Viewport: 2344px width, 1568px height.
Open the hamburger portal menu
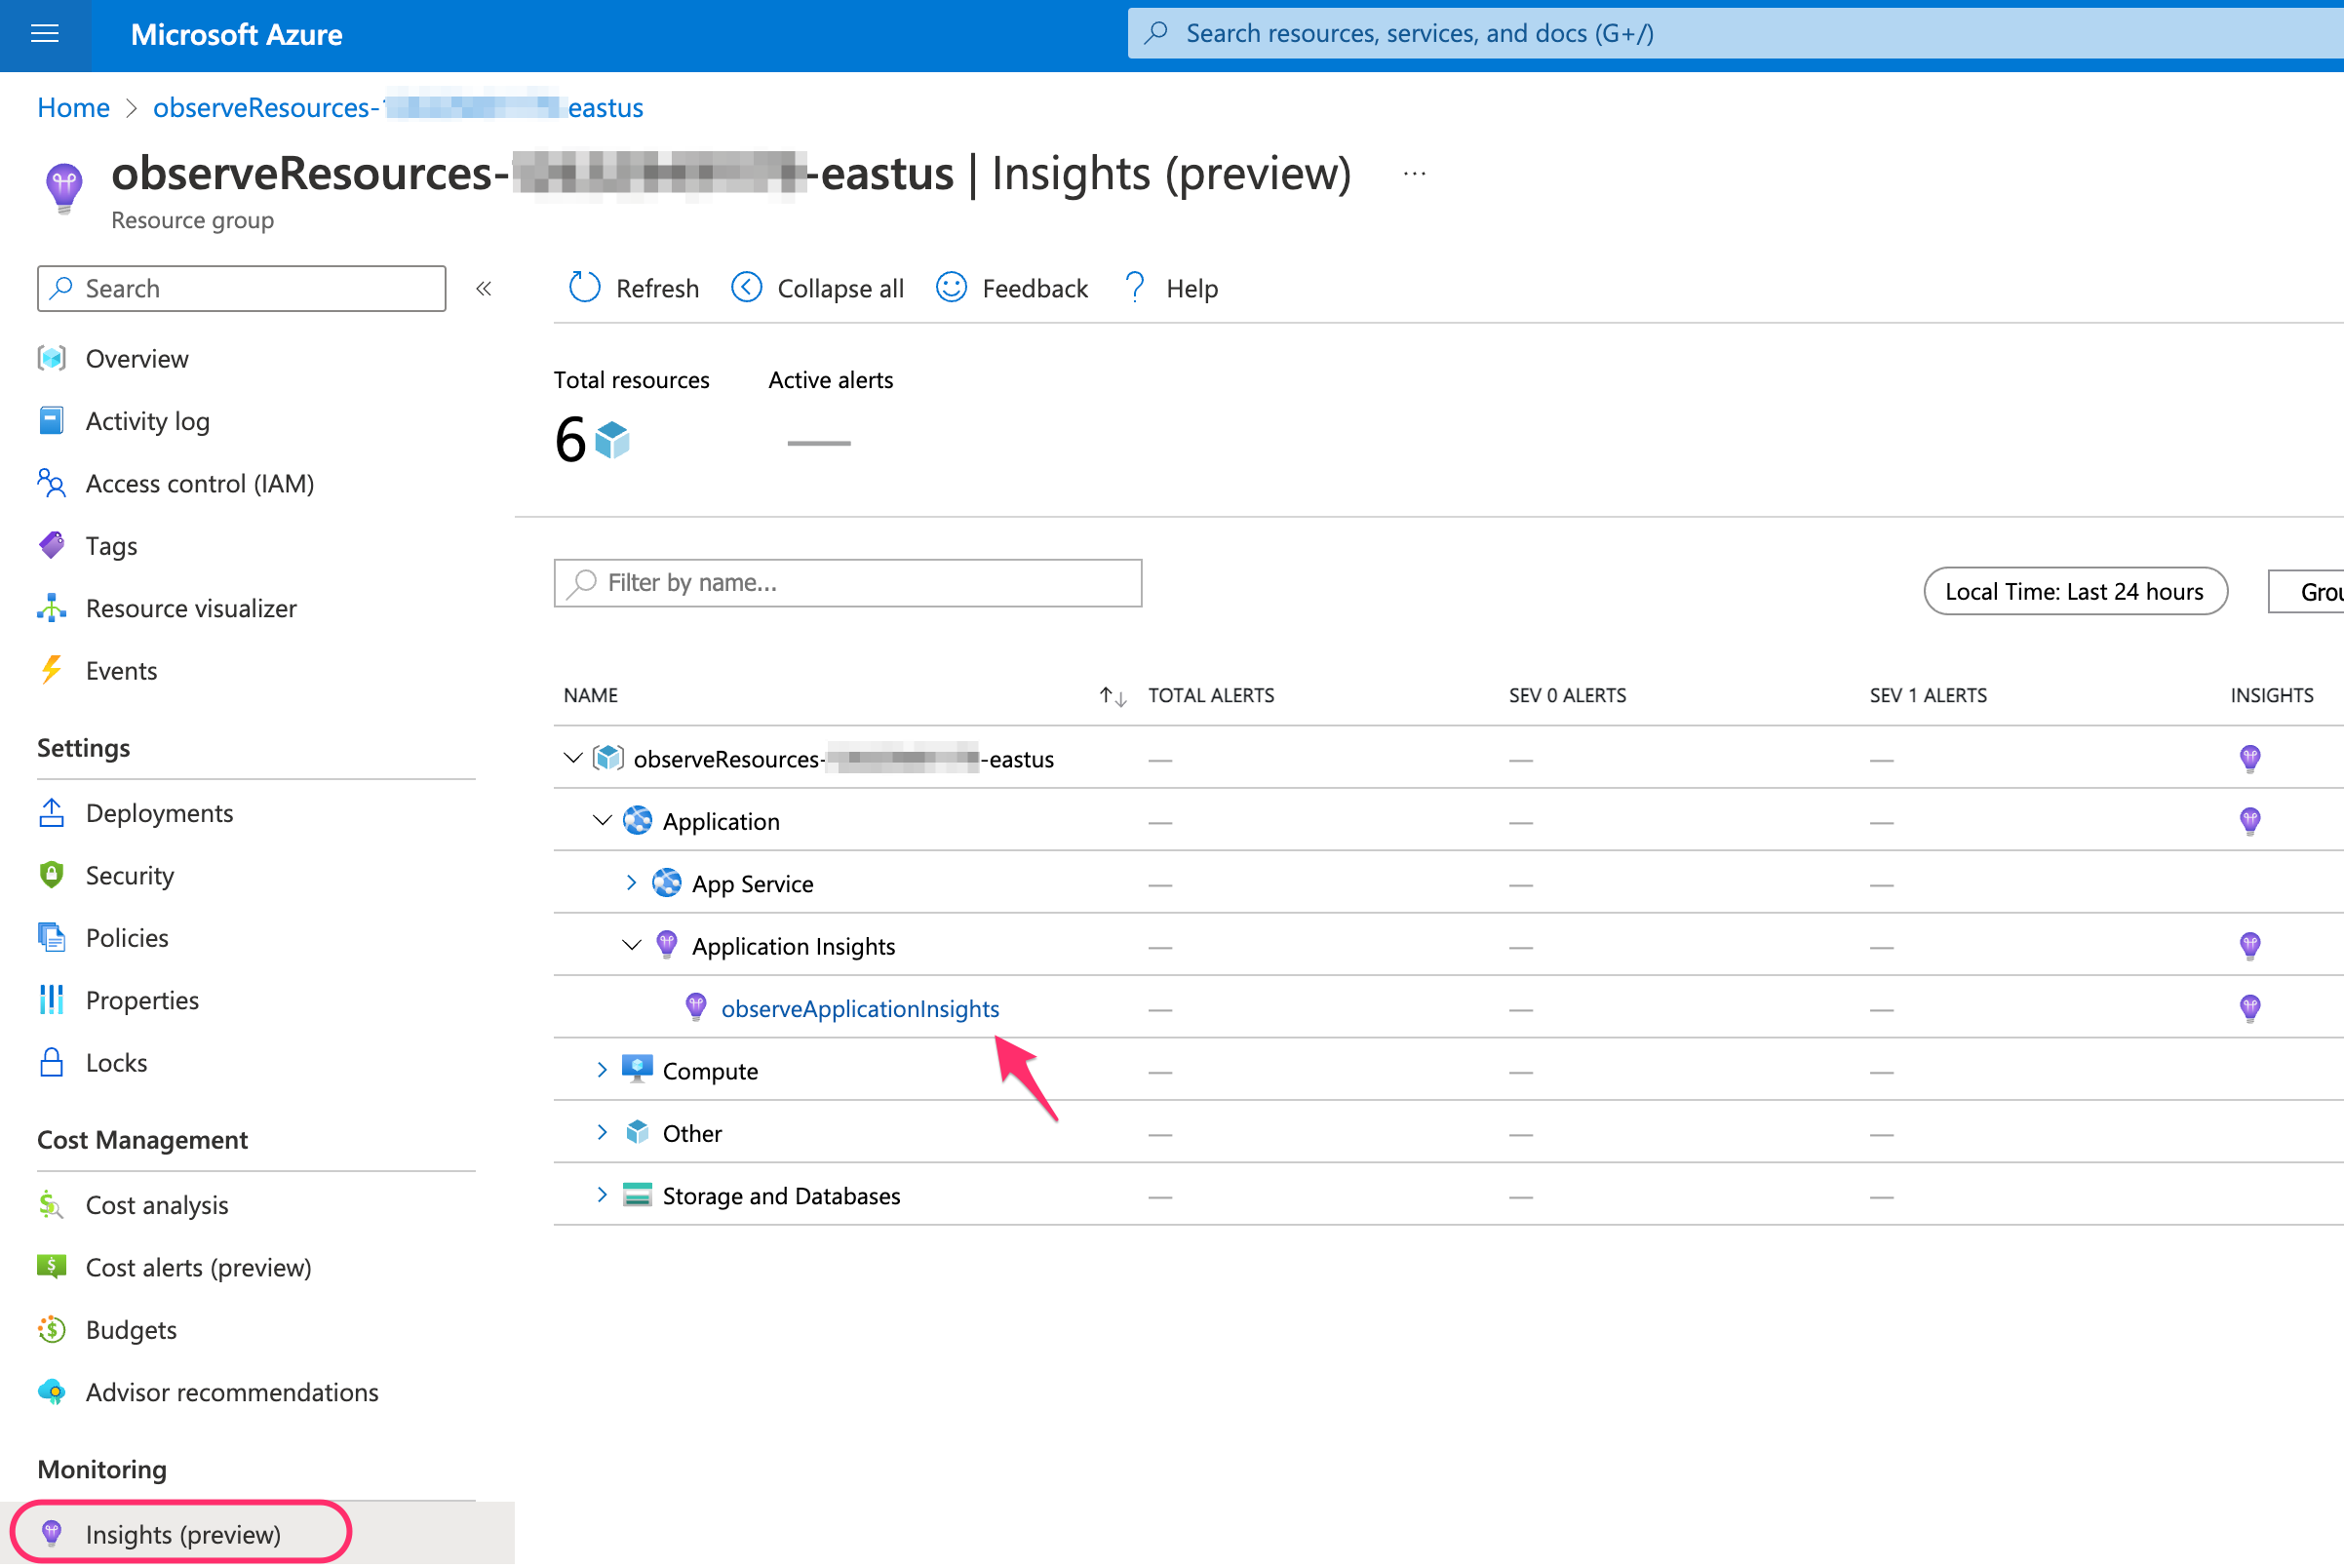pos(45,34)
